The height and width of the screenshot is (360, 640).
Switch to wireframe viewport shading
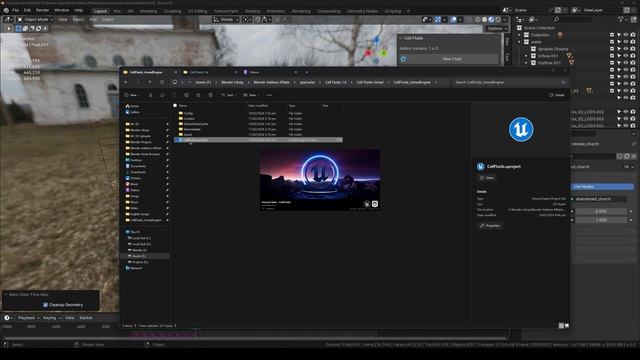coord(478,19)
